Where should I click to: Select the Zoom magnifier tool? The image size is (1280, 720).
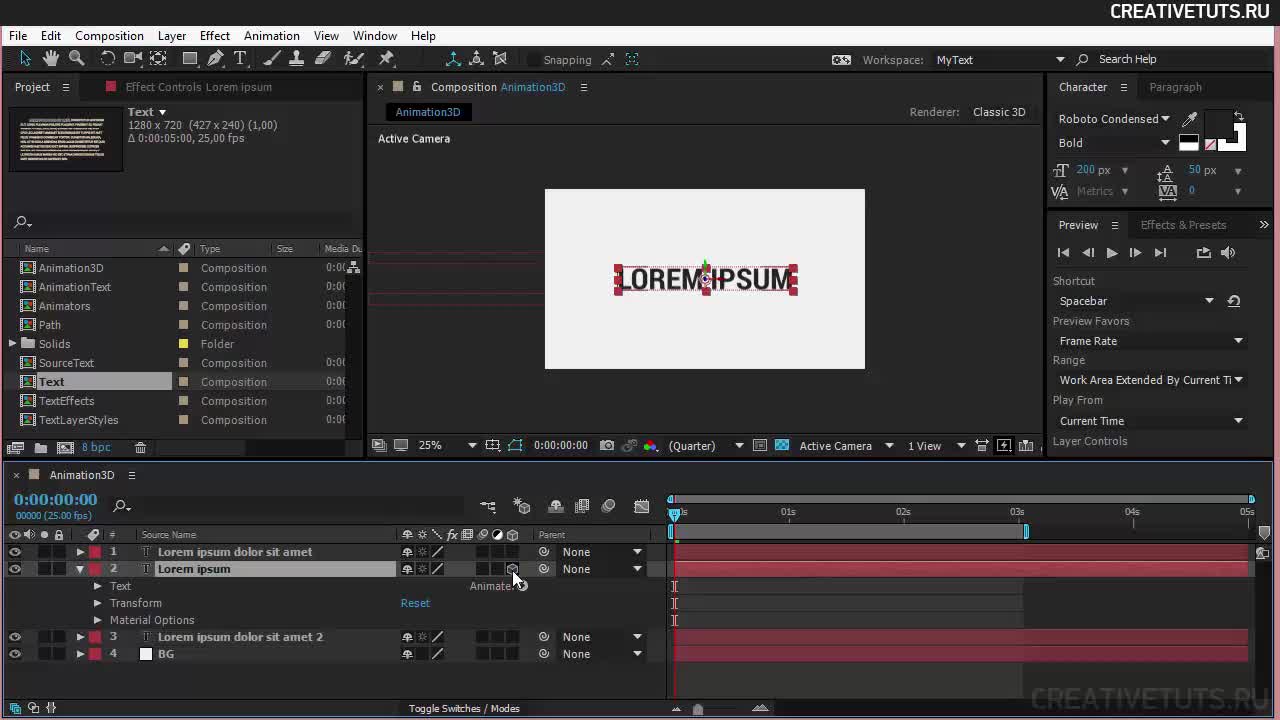pos(76,59)
